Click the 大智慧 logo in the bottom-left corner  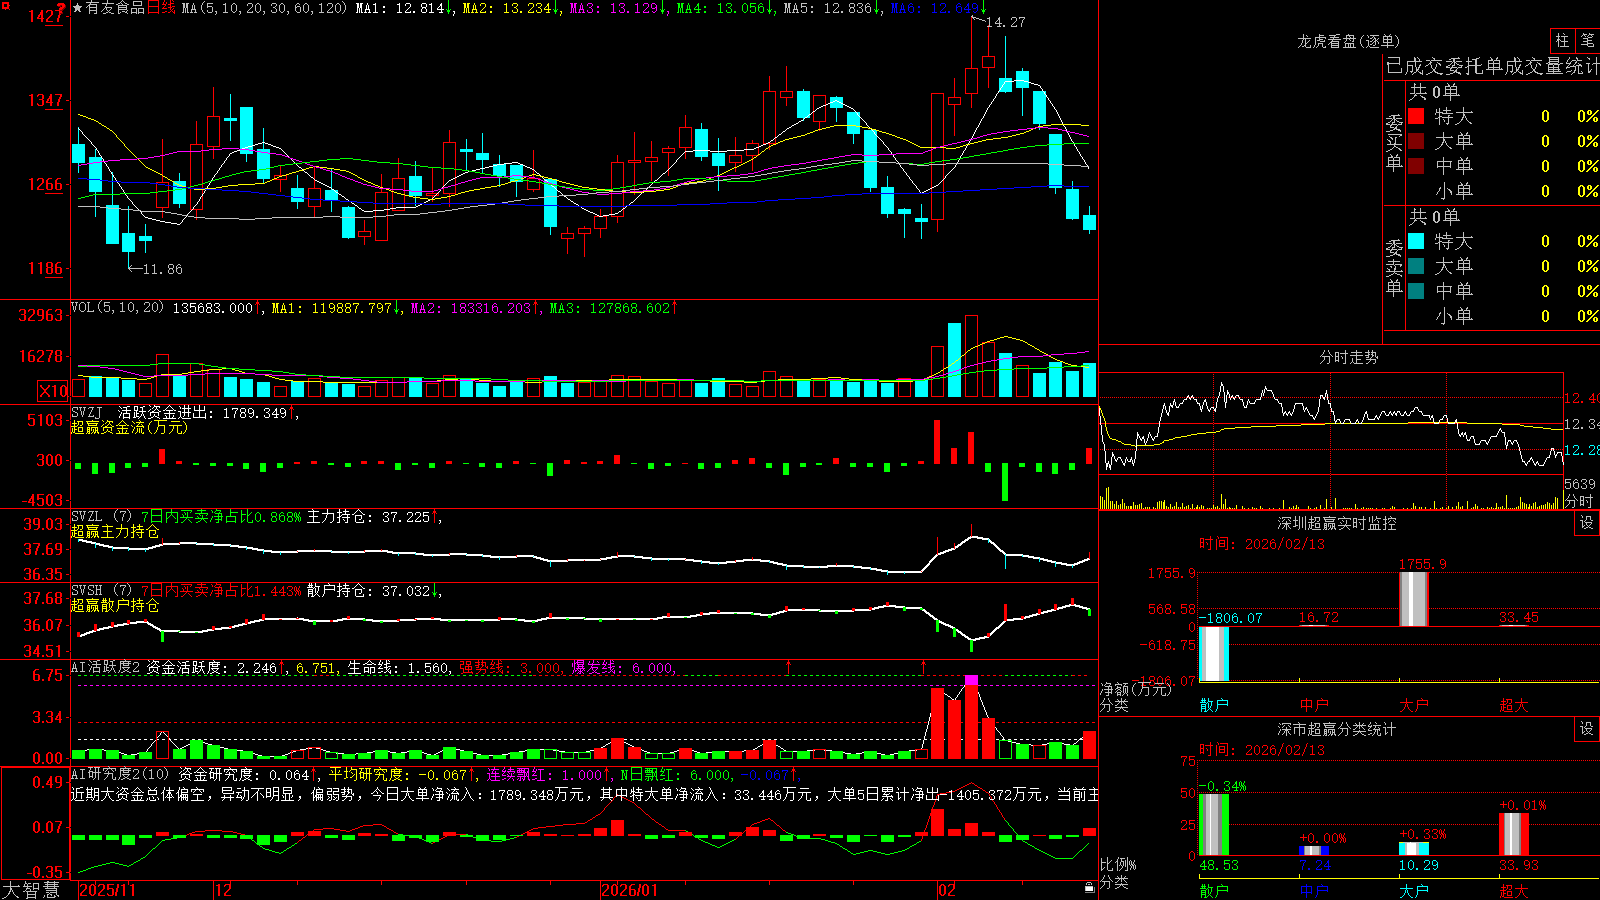(31, 890)
